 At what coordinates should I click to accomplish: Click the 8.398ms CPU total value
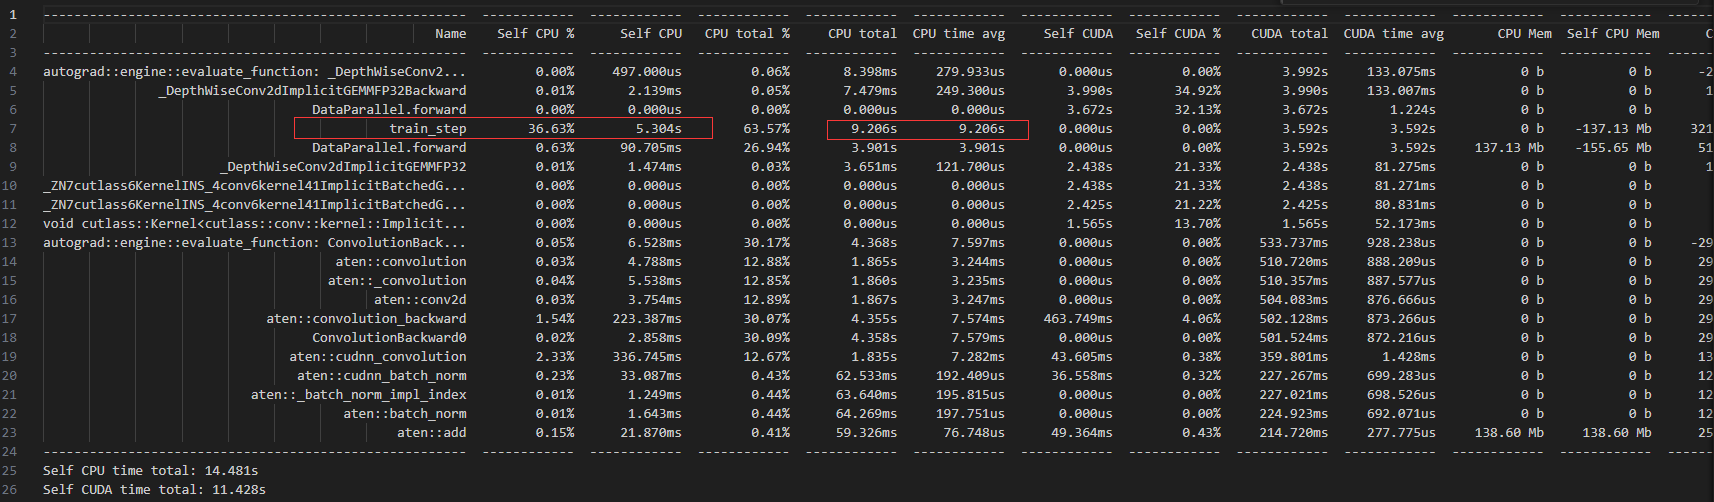(x=870, y=71)
